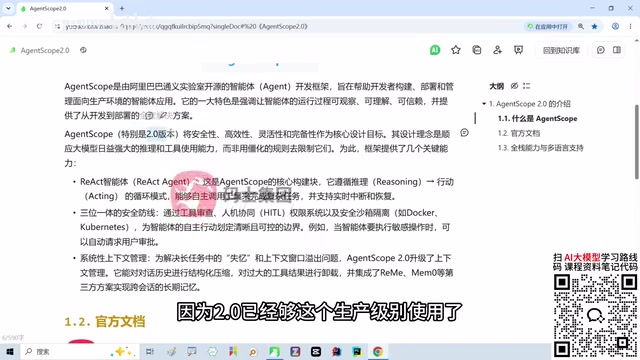Click the 在应用中打开 button in address bar
Viewport: 640px width, 360px height.
[548, 26]
